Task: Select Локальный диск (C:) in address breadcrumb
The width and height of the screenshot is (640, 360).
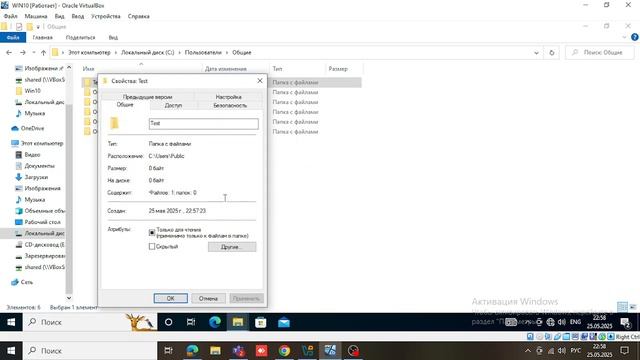Action: pos(147,53)
